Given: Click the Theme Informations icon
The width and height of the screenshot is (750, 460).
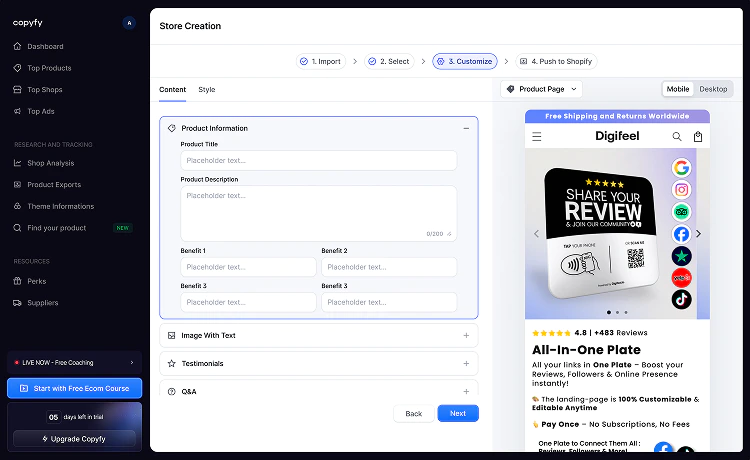Looking at the screenshot, I should 17,206.
